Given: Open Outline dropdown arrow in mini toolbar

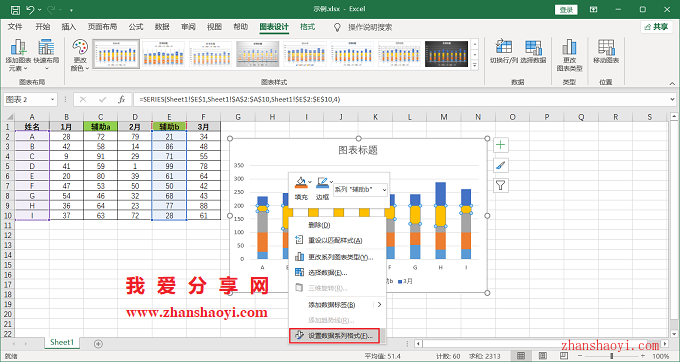Looking at the screenshot, I should pos(331,182).
